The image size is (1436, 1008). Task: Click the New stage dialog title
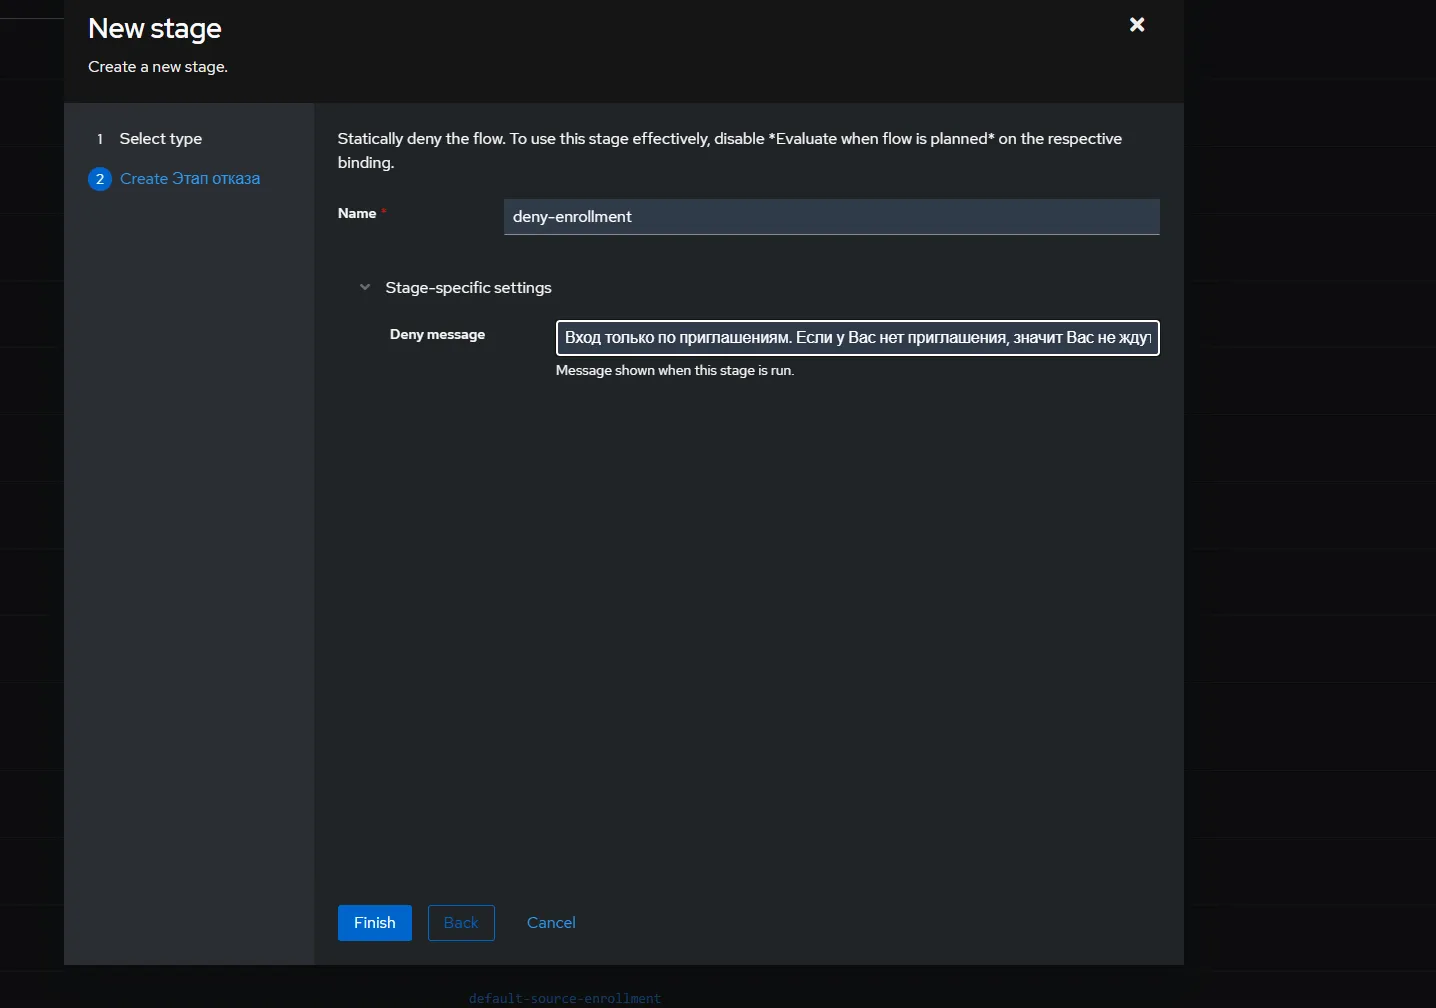[x=155, y=29]
